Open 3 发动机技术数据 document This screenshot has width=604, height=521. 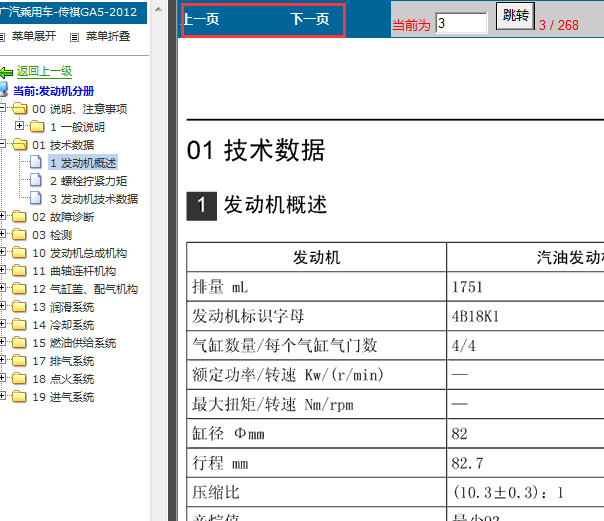pyautogui.click(x=94, y=199)
